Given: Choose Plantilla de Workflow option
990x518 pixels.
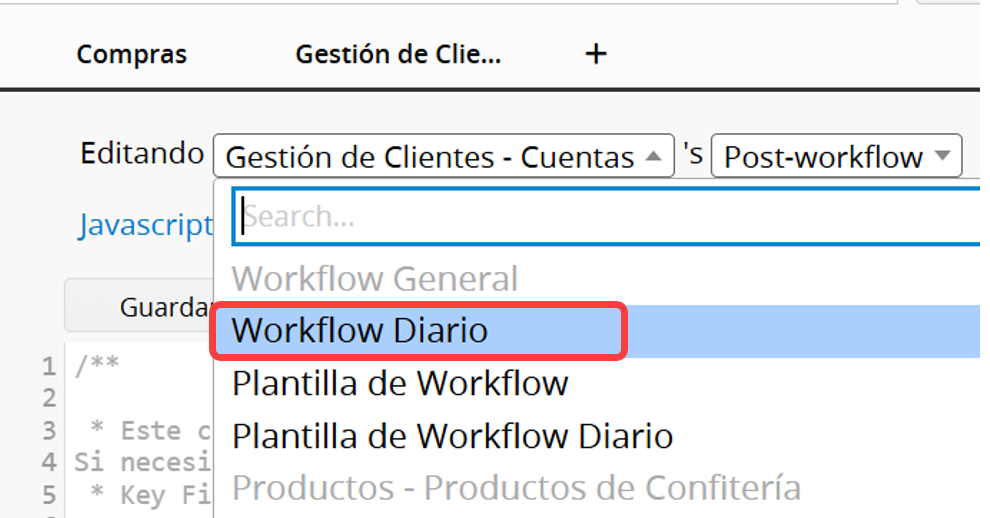Looking at the screenshot, I should click(400, 383).
